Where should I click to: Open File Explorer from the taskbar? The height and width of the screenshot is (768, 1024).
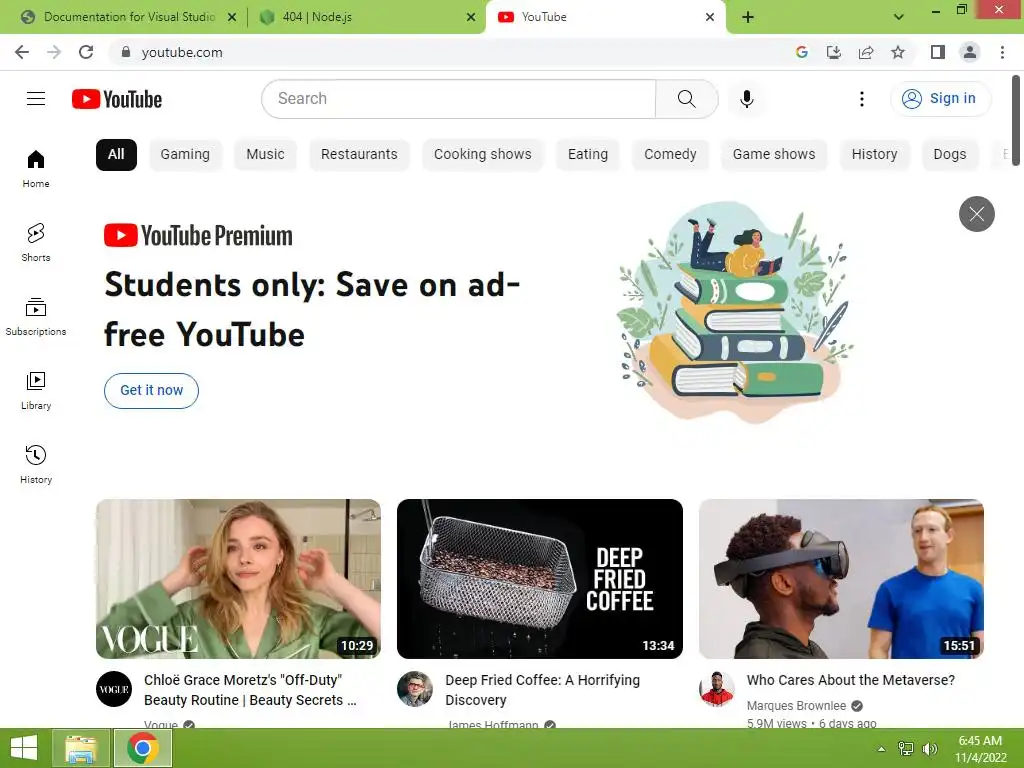pos(81,748)
